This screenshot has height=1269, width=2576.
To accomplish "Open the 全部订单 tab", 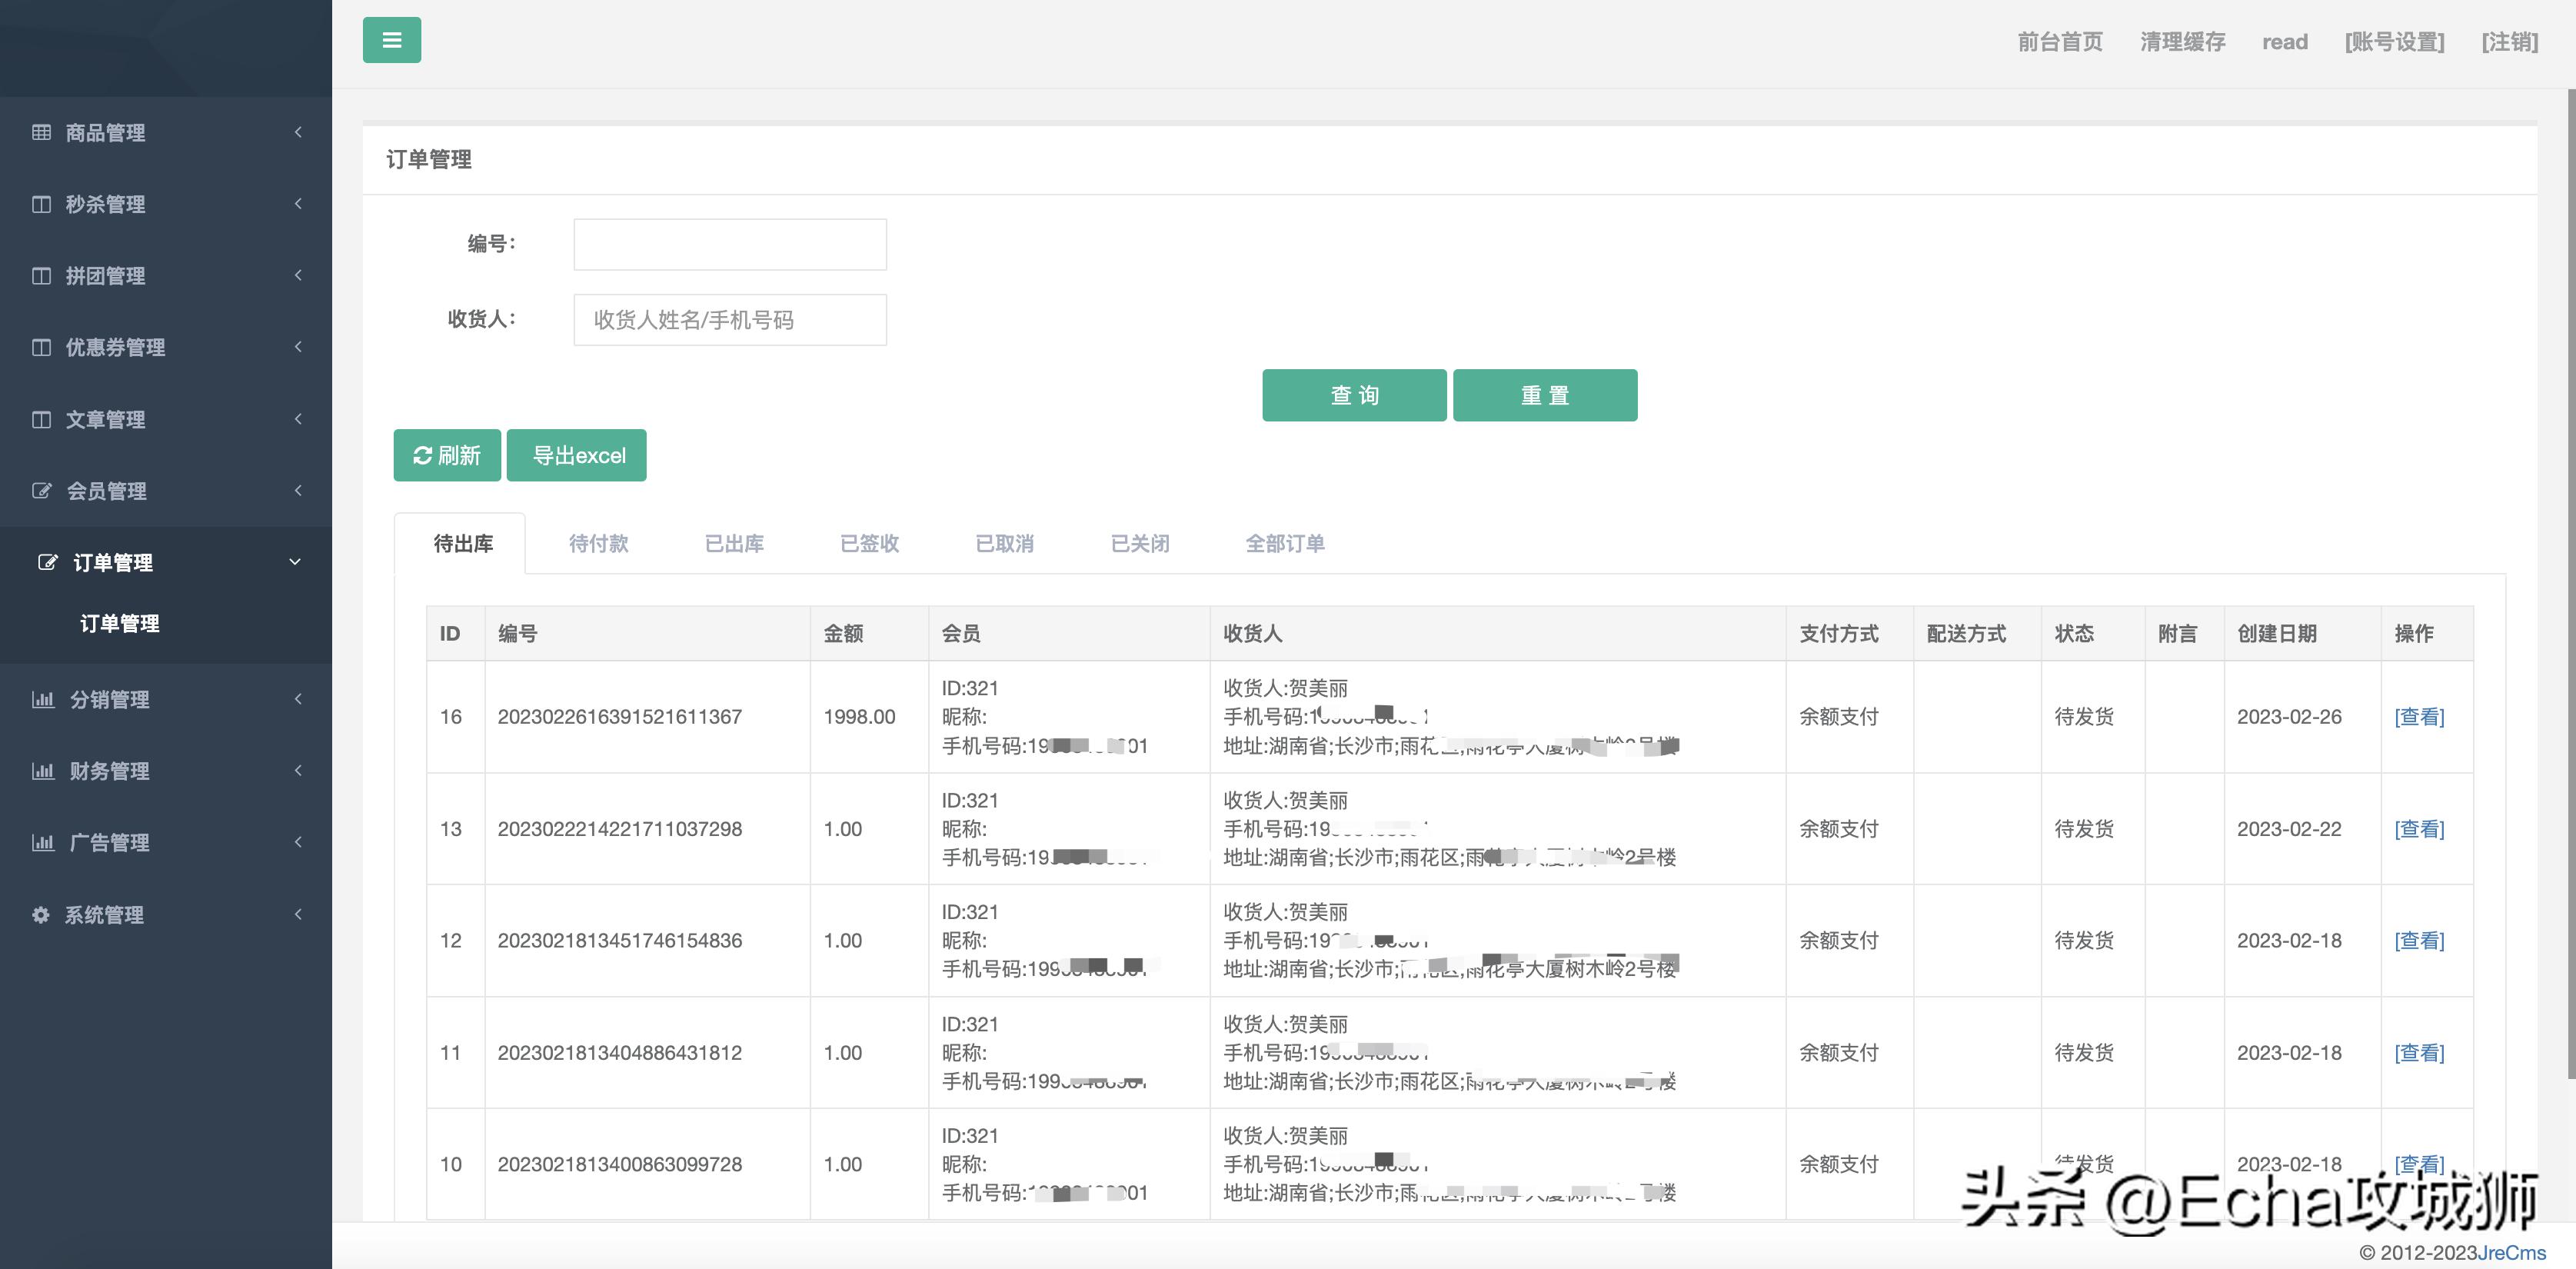I will (x=1285, y=543).
